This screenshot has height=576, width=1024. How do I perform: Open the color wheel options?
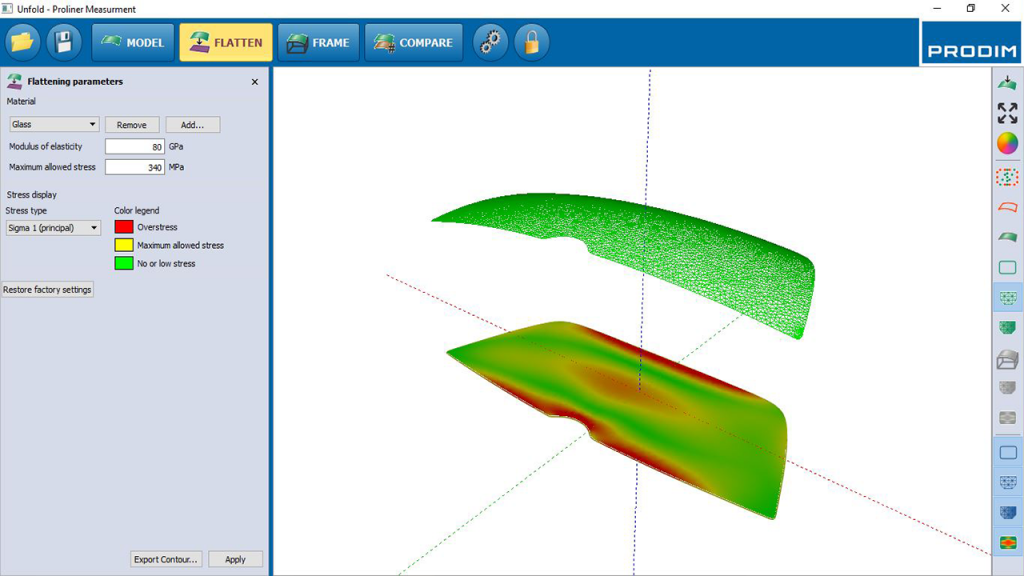[x=1007, y=144]
